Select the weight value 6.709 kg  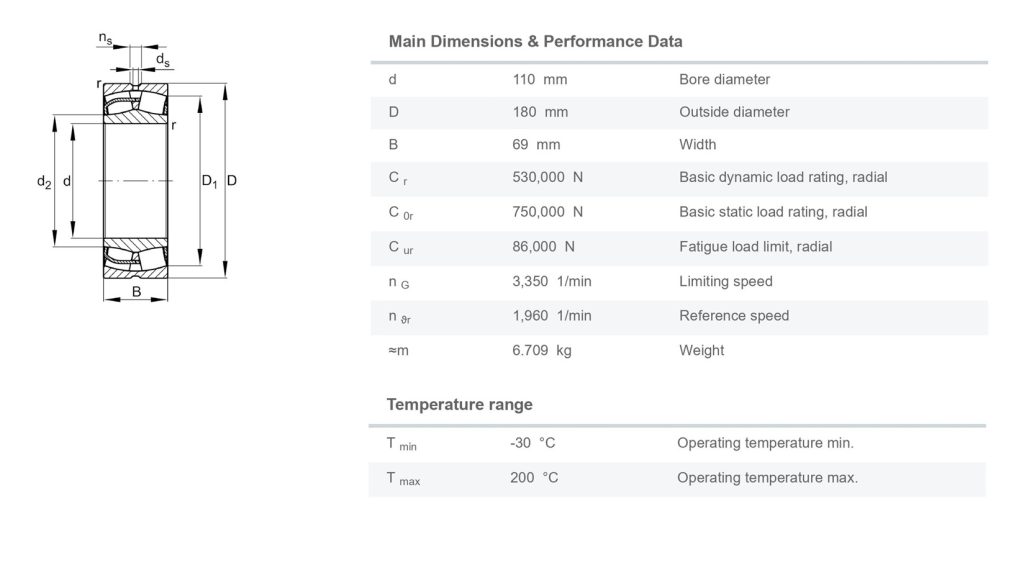point(542,350)
